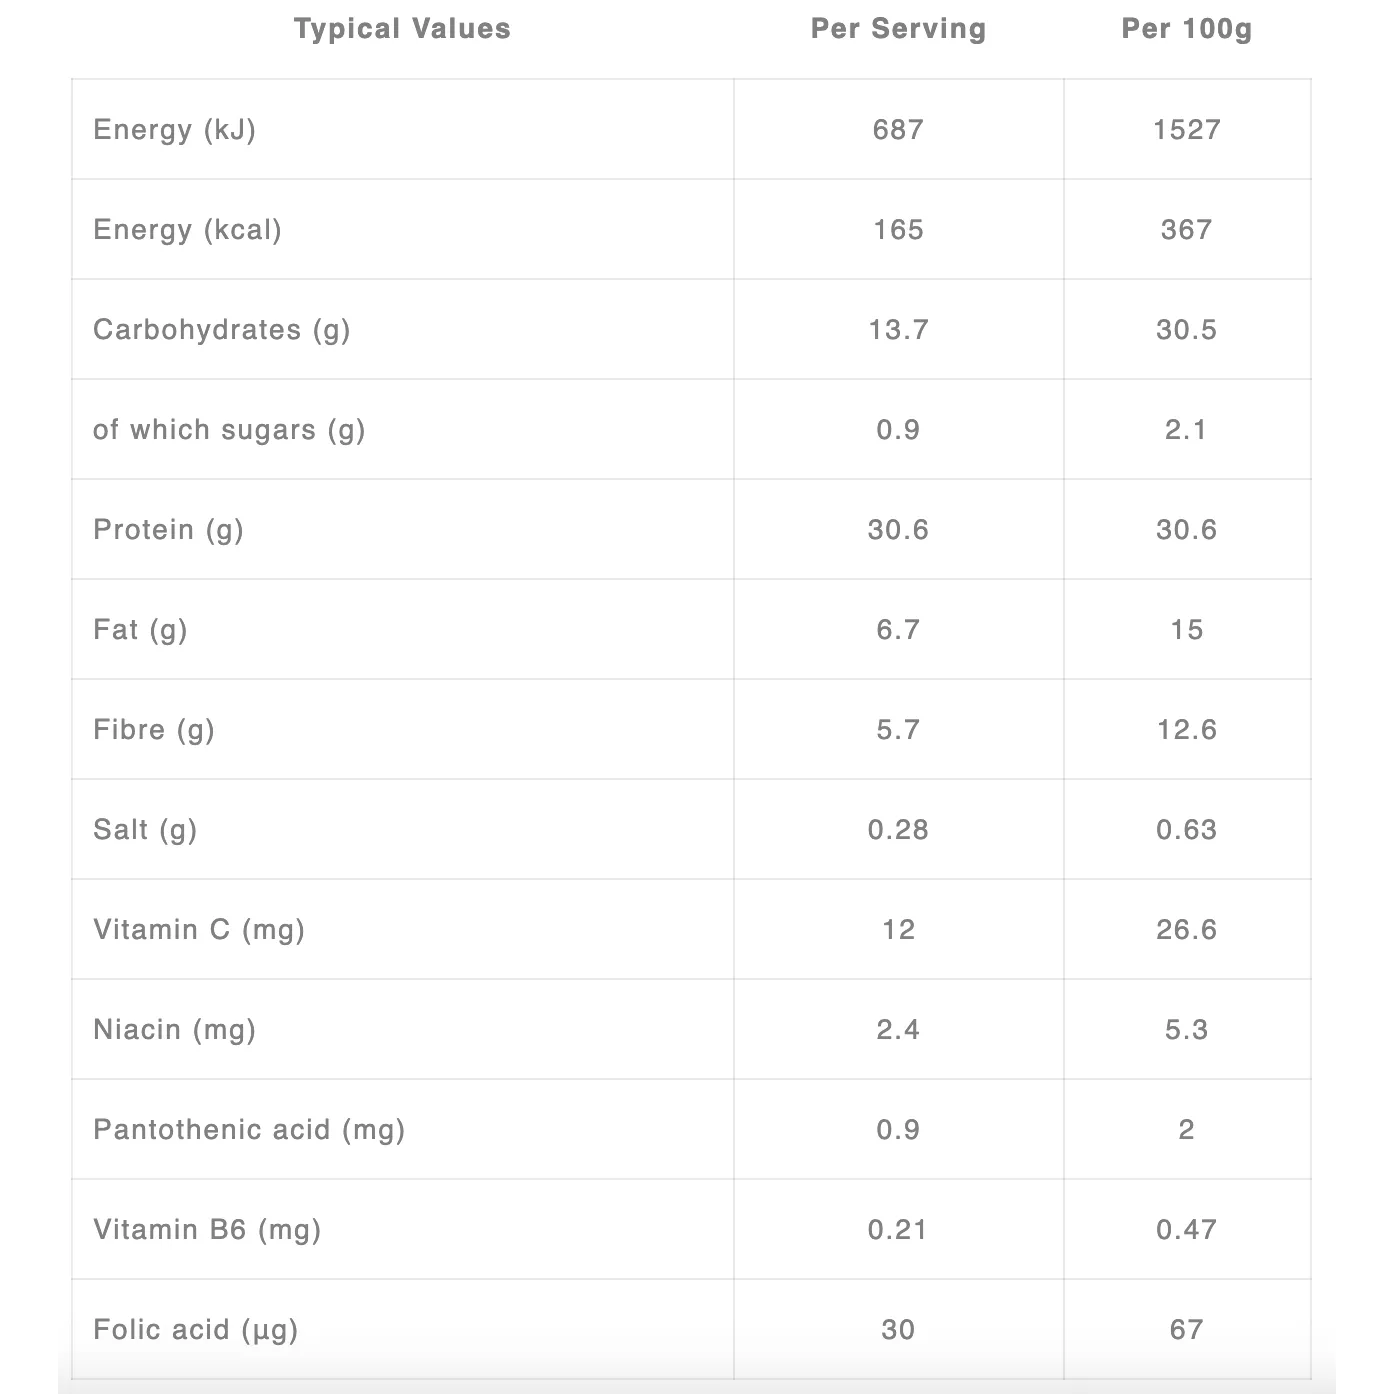Image resolution: width=1394 pixels, height=1394 pixels.
Task: Click the "Typical Values" column header
Action: pyautogui.click(x=402, y=29)
